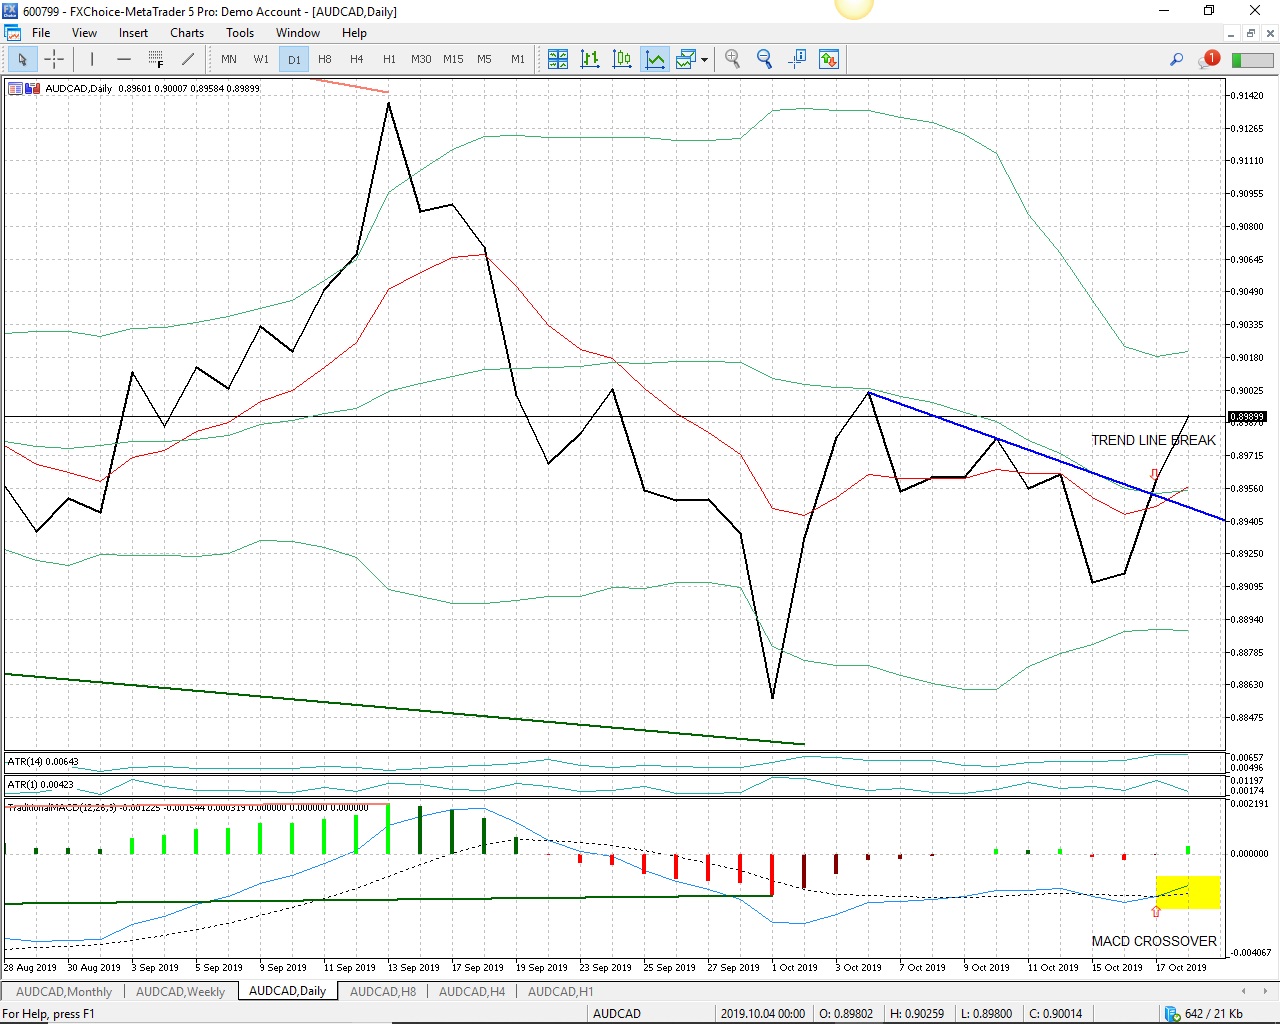
Task: Restore the inner chart window
Action: 1250,33
